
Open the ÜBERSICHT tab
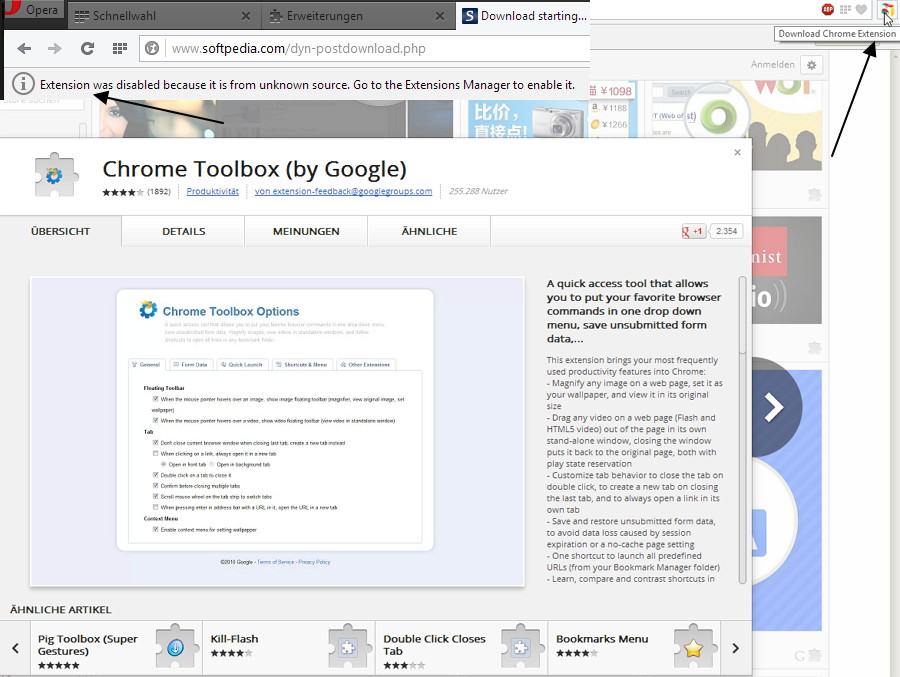pyautogui.click(x=61, y=231)
